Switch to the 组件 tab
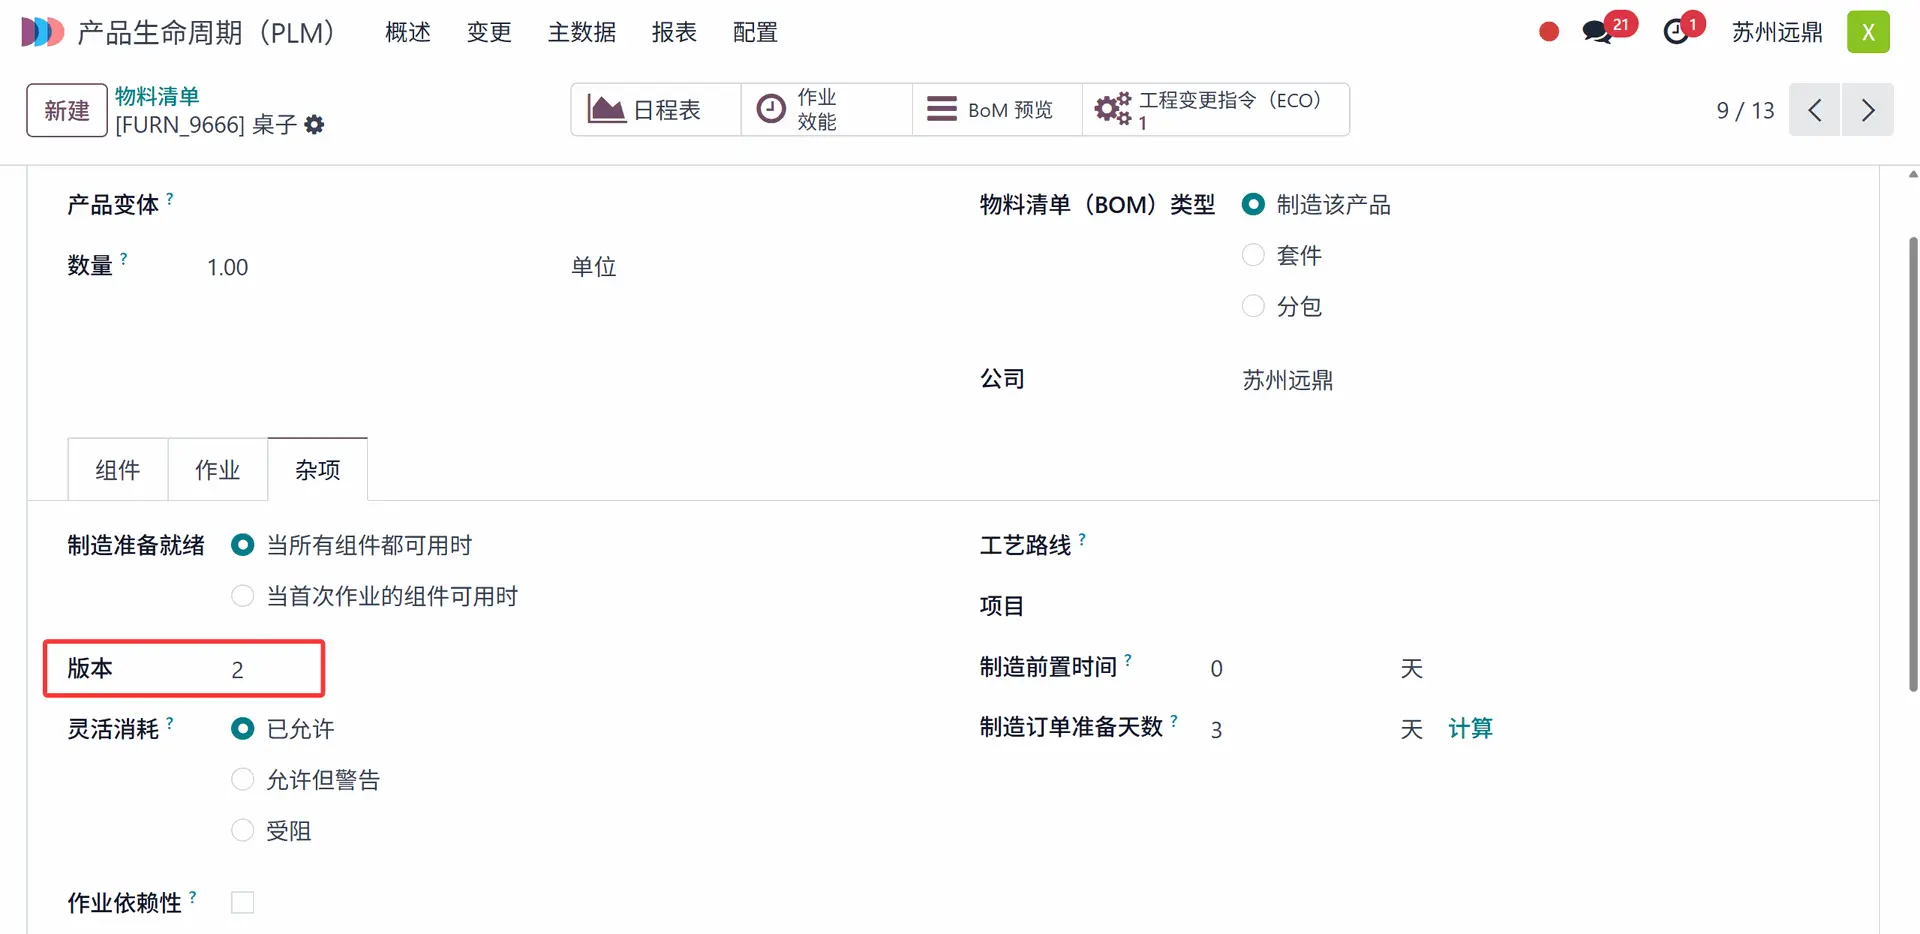 [x=117, y=470]
